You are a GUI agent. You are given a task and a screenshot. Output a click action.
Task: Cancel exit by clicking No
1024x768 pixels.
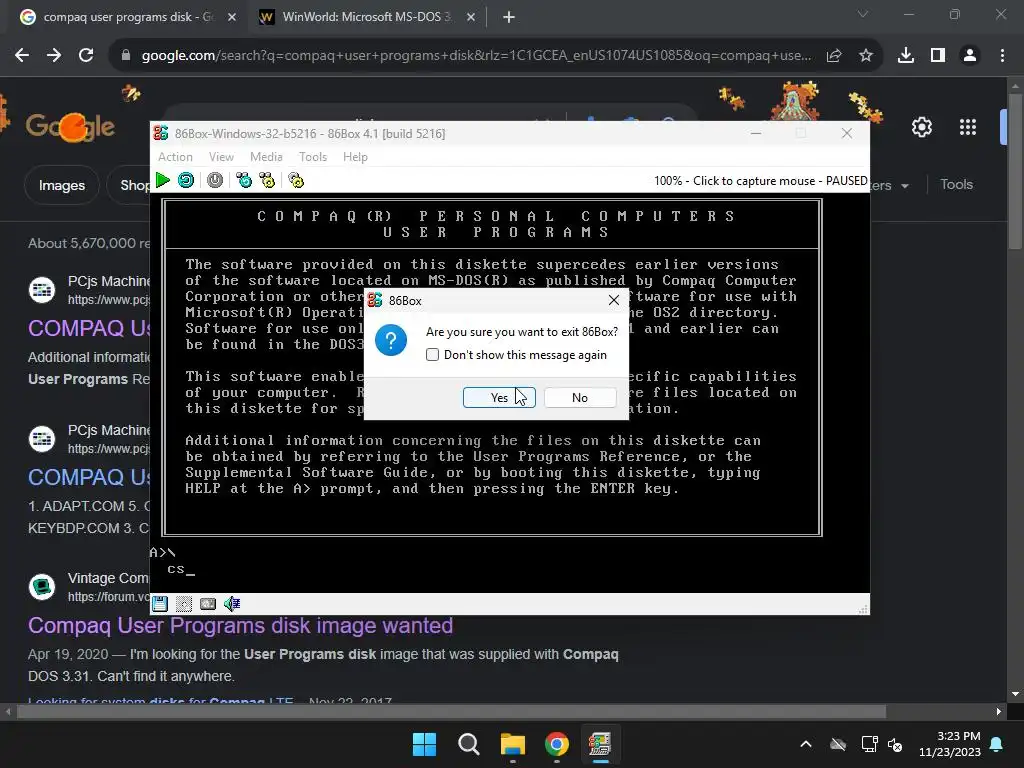[x=580, y=398]
